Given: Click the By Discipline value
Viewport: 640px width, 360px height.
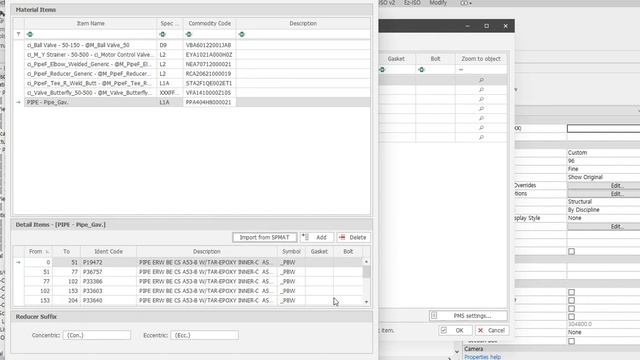Looking at the screenshot, I should 584,210.
